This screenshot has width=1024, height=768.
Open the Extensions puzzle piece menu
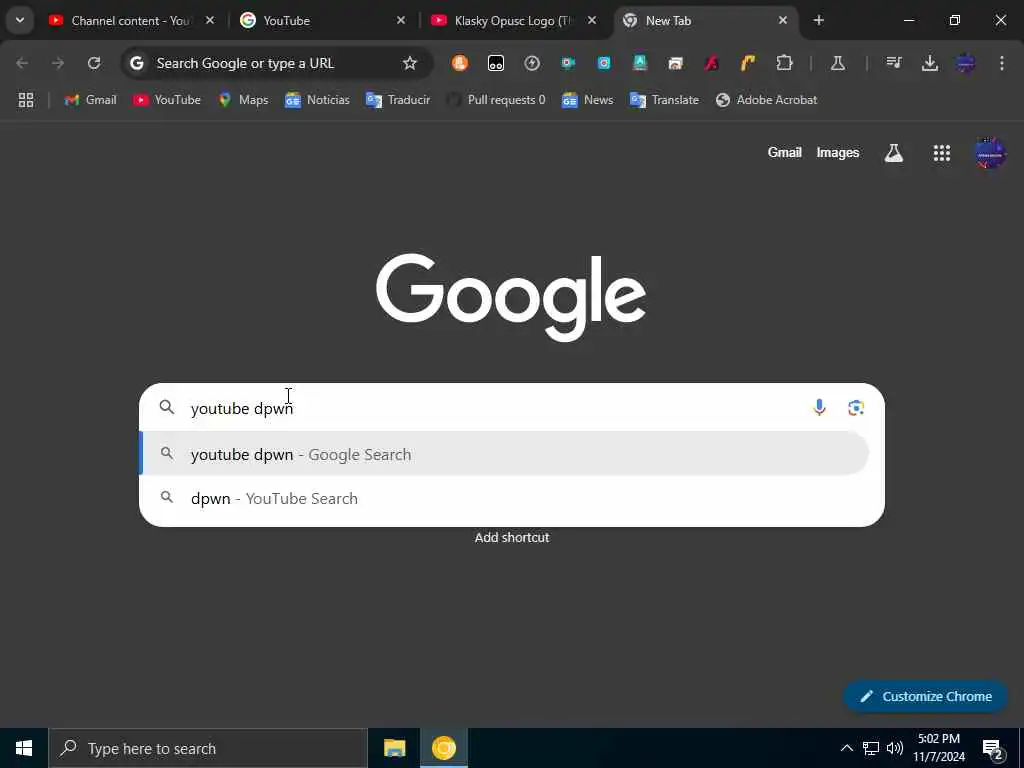(x=784, y=63)
